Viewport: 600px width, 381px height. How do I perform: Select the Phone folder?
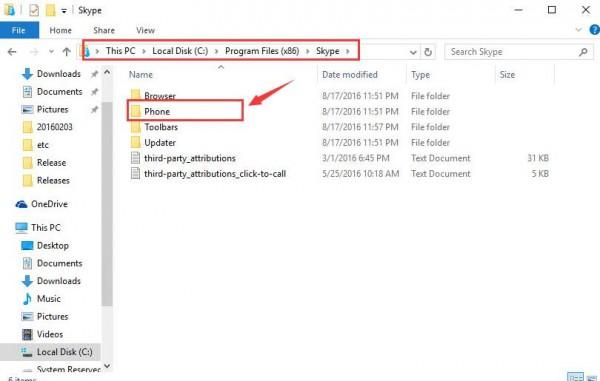[157, 111]
